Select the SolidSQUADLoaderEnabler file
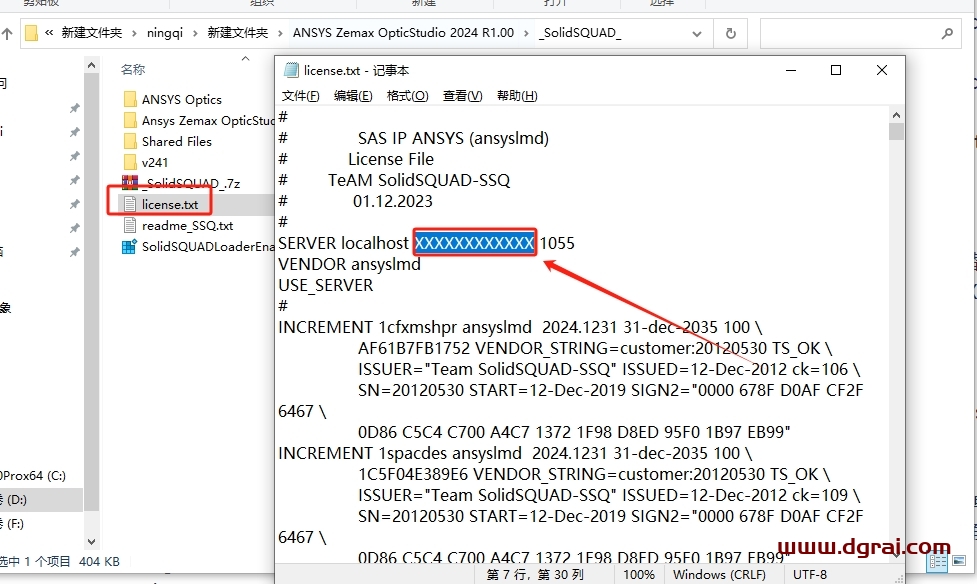The width and height of the screenshot is (977, 584). click(199, 247)
